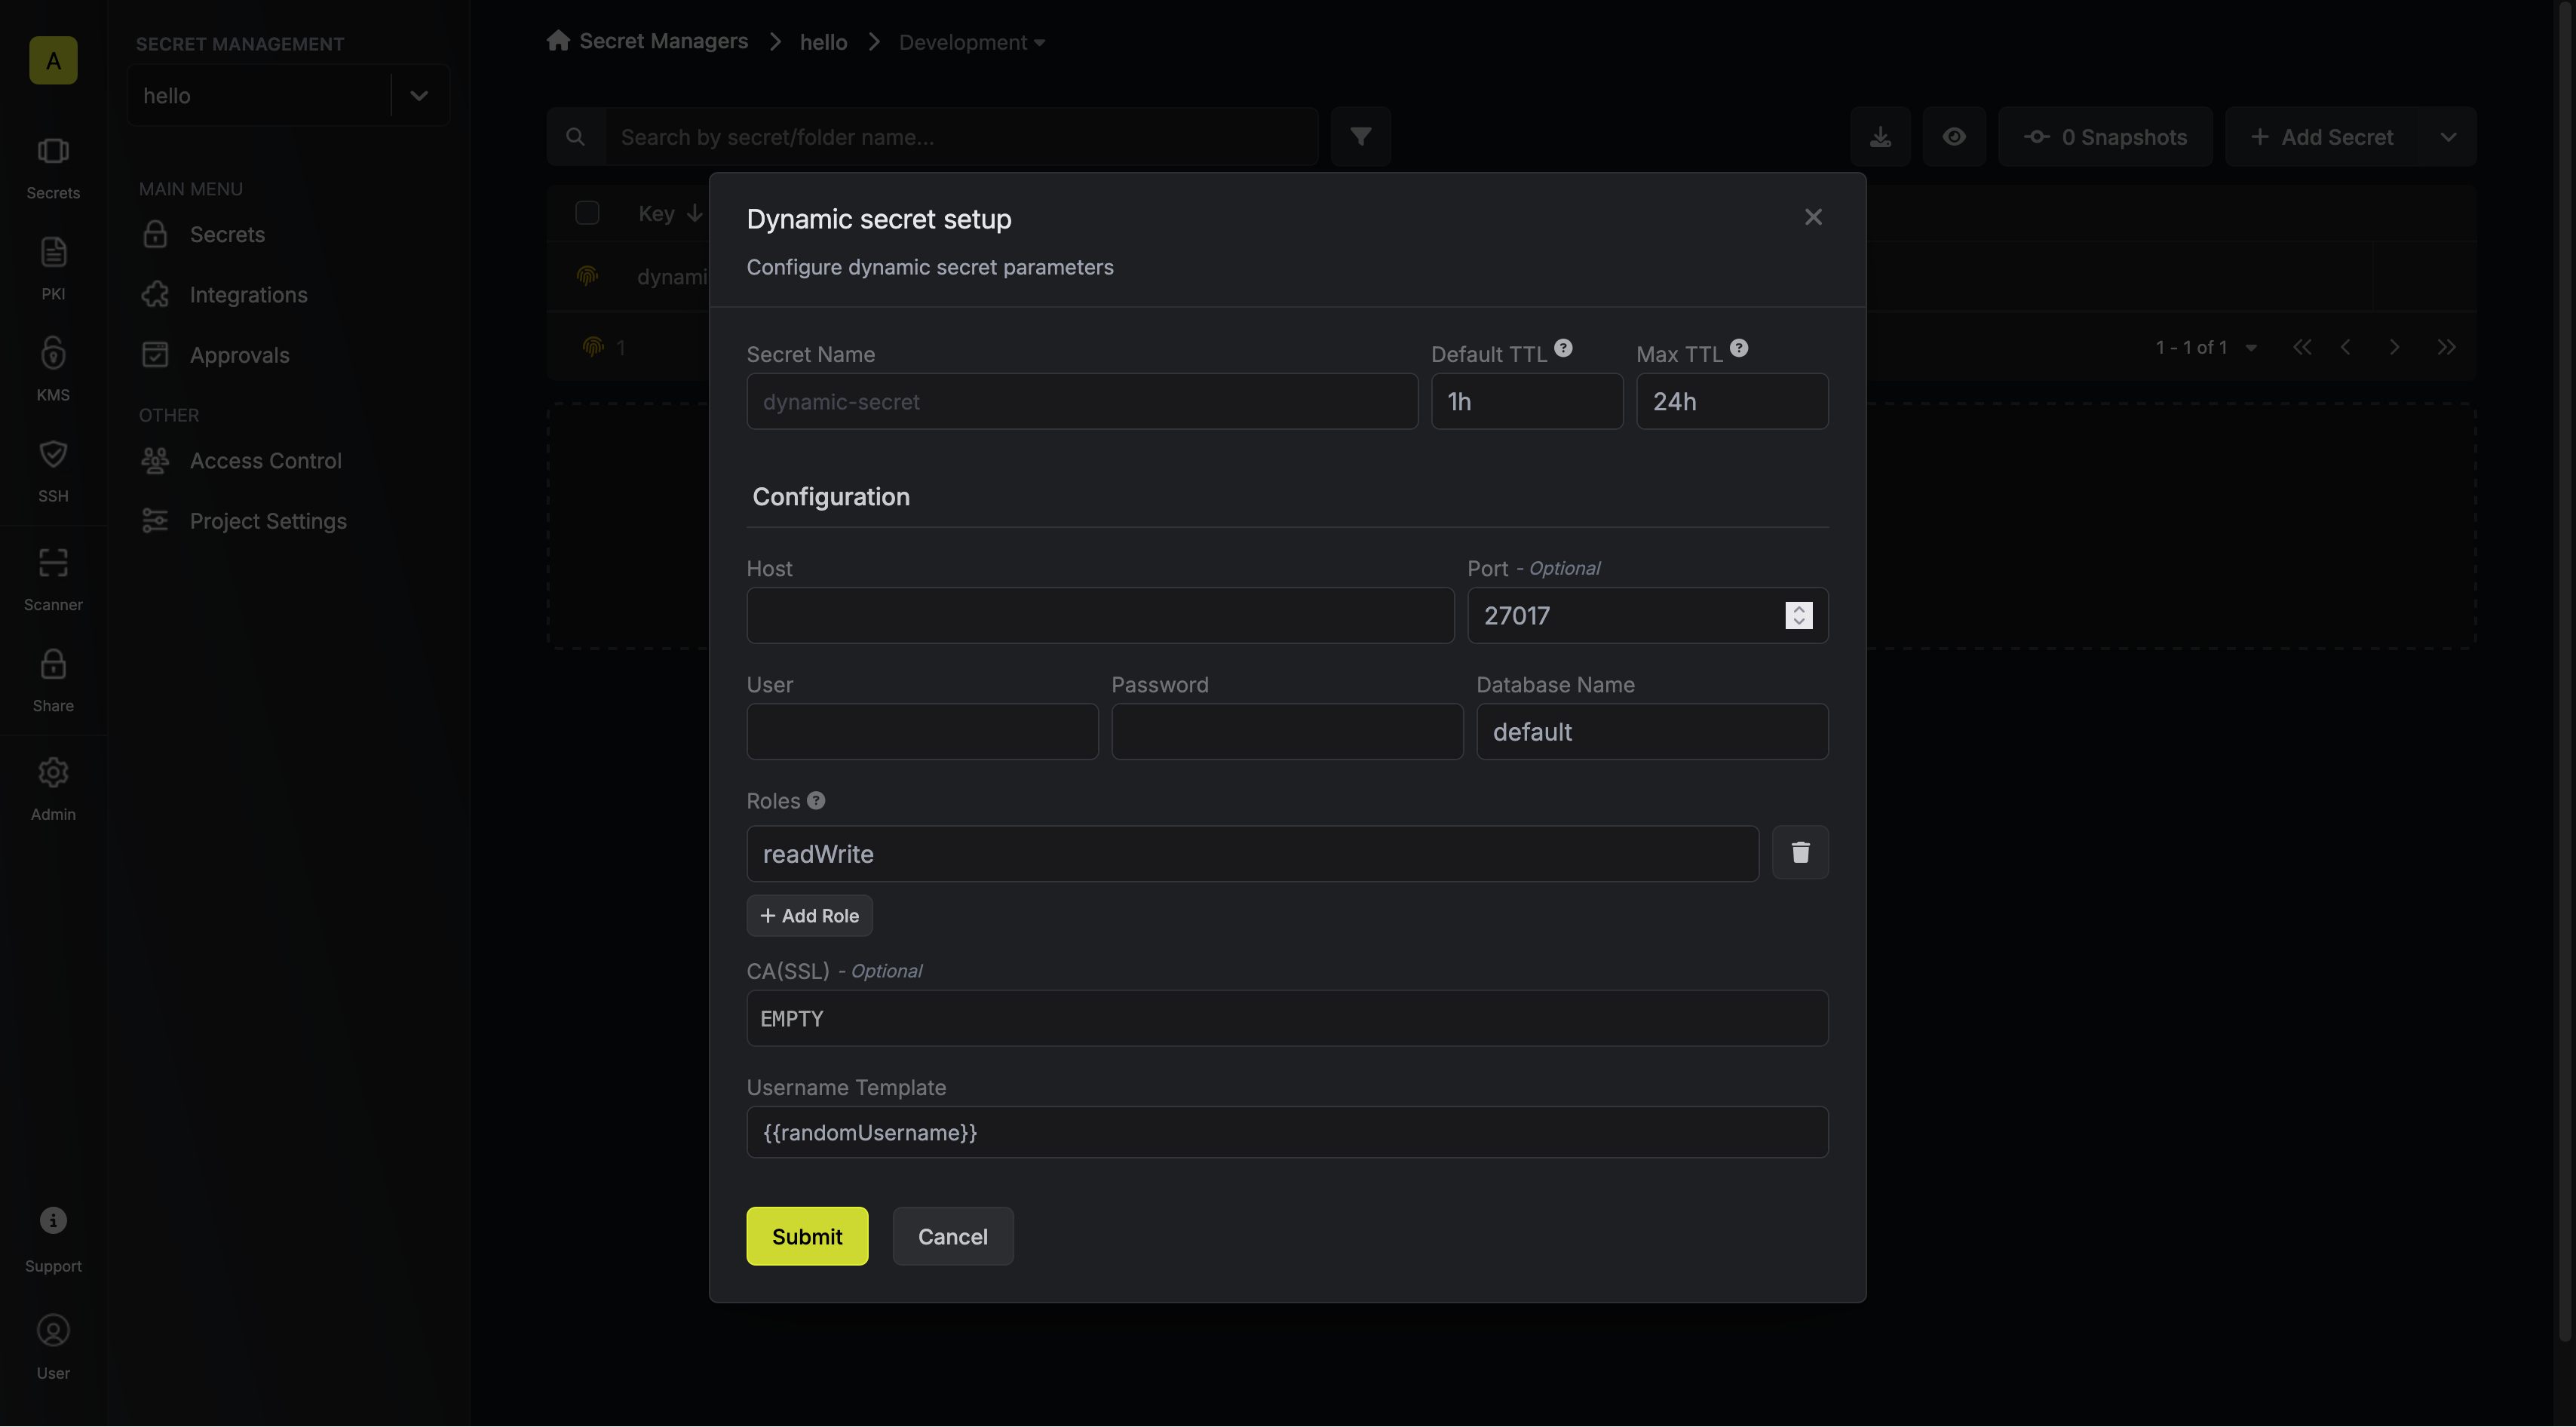Click the page vertical scrollbar
The width and height of the screenshot is (2576, 1427).
2566,670
